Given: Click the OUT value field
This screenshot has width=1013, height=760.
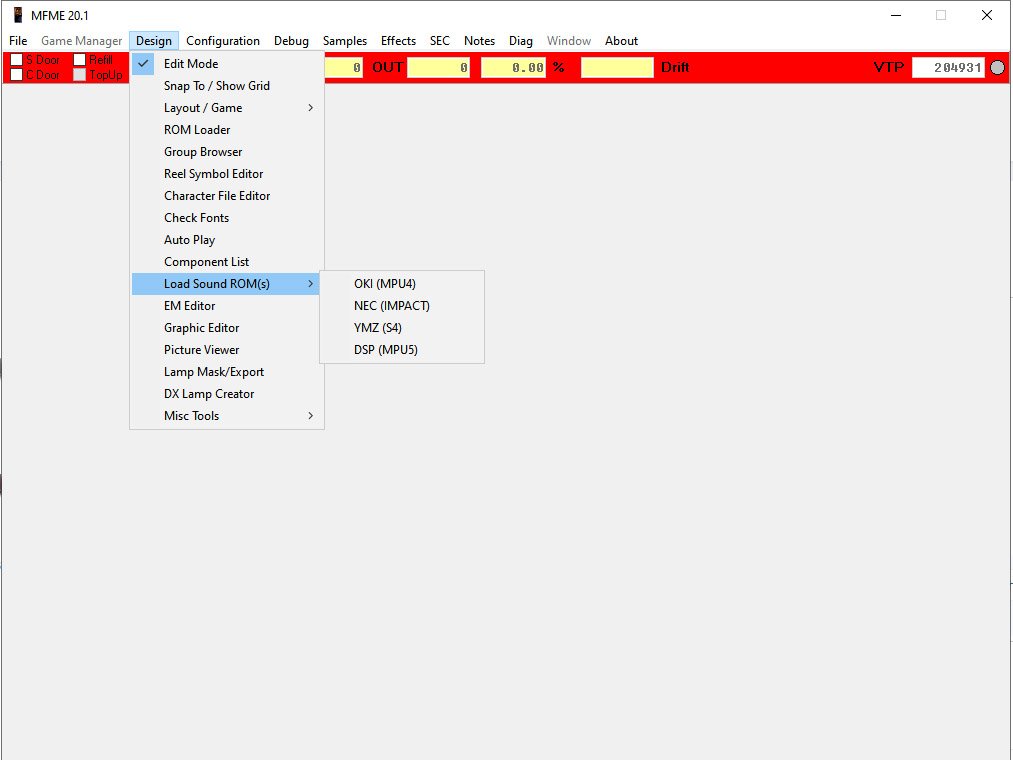Looking at the screenshot, I should coord(439,67).
